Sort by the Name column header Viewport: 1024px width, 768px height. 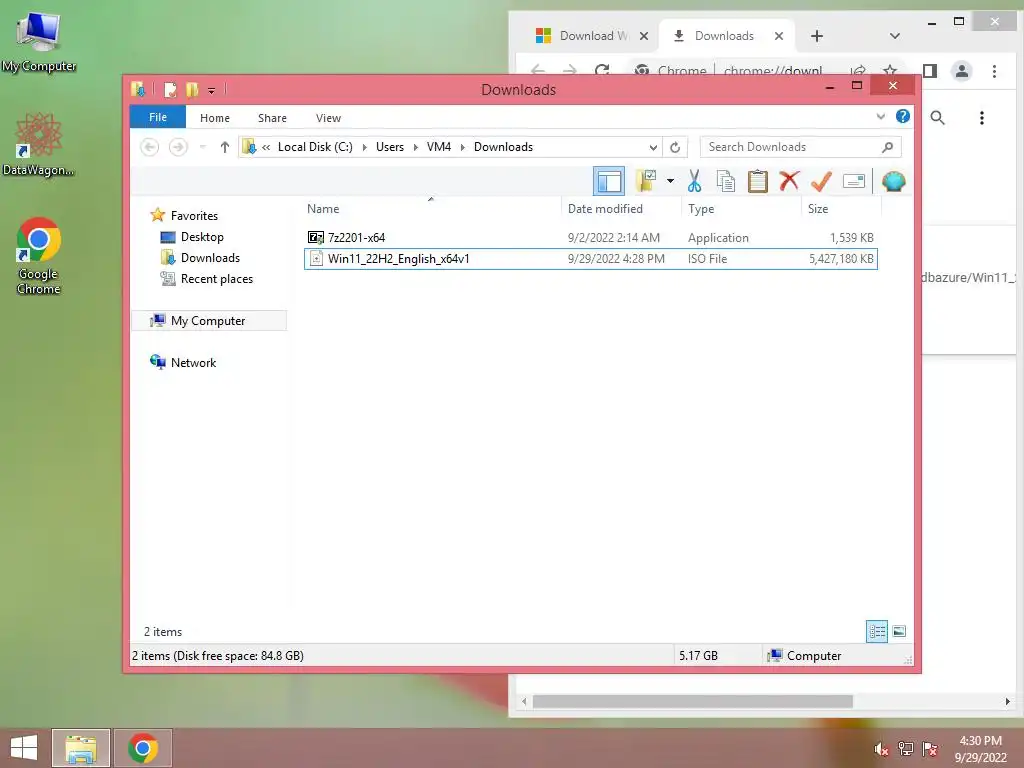[431, 209]
